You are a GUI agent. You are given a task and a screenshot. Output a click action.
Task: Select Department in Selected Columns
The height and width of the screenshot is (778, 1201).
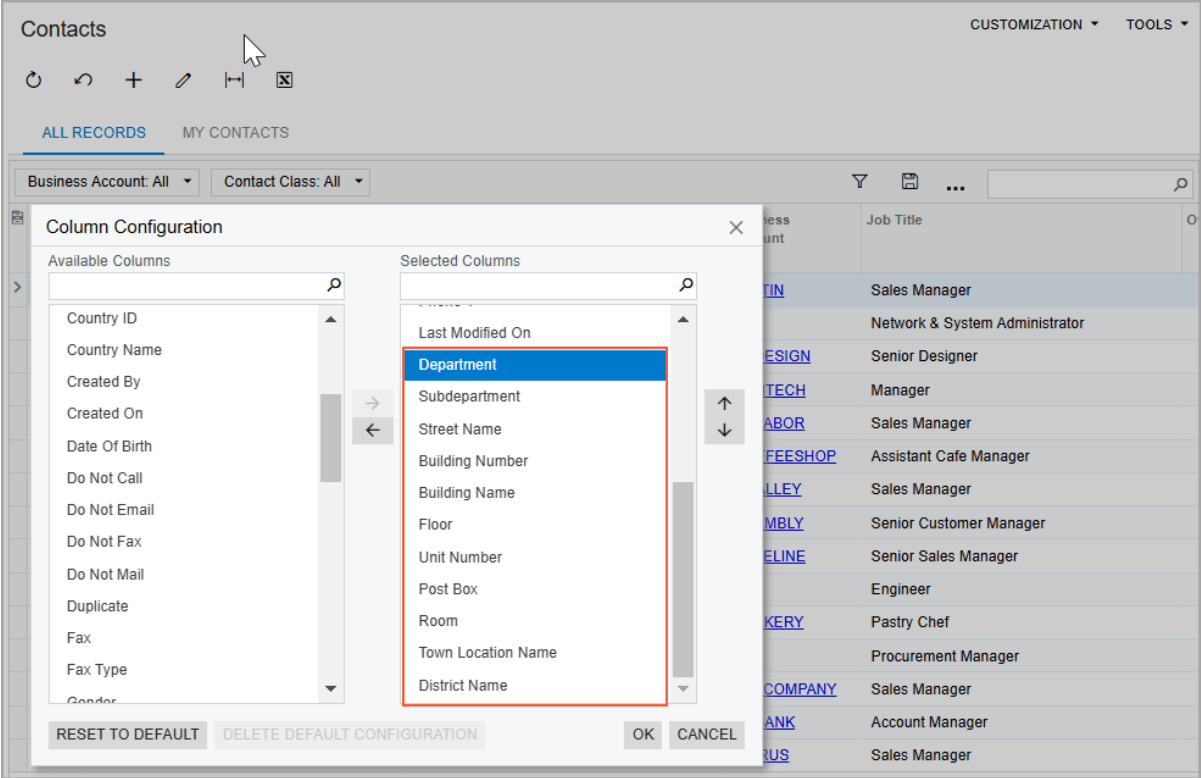pyautogui.click(x=536, y=365)
